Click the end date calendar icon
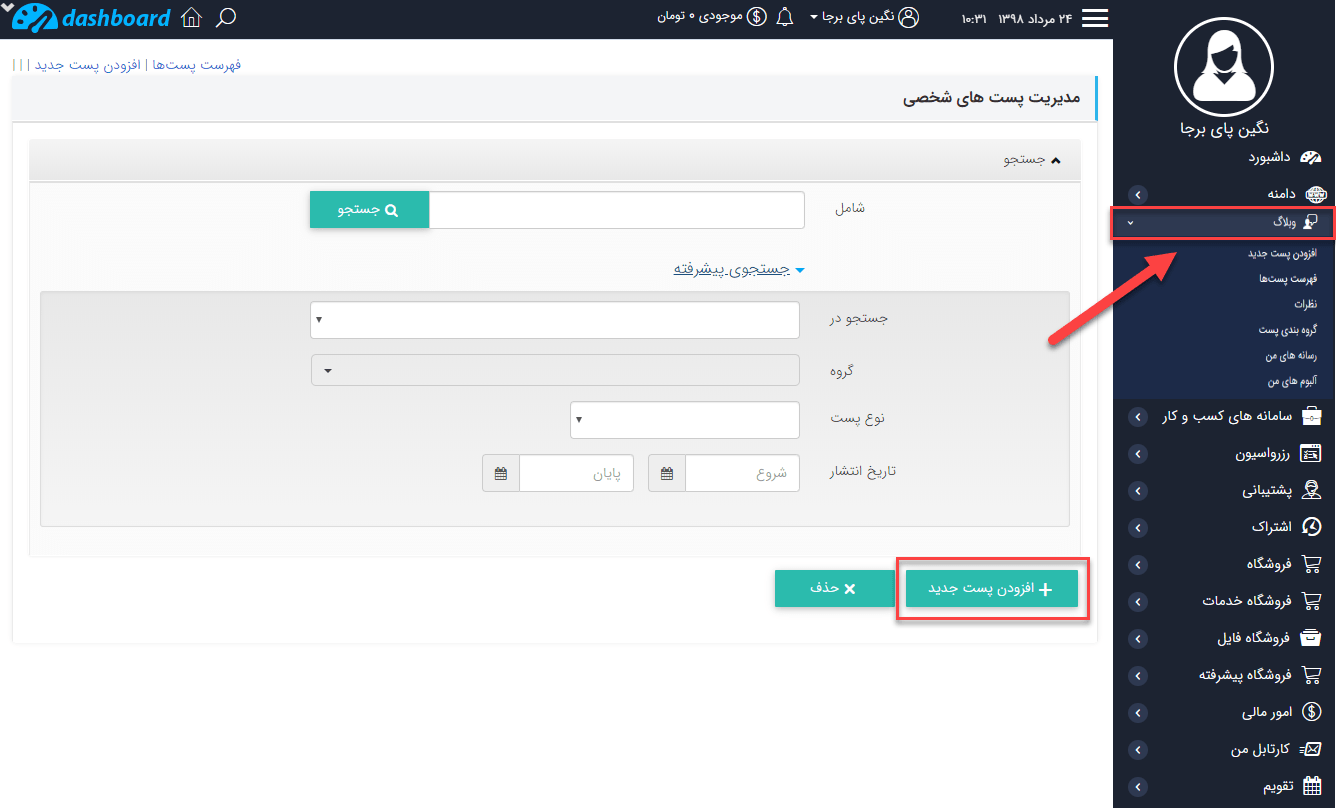Image resolution: width=1336 pixels, height=808 pixels. [501, 473]
